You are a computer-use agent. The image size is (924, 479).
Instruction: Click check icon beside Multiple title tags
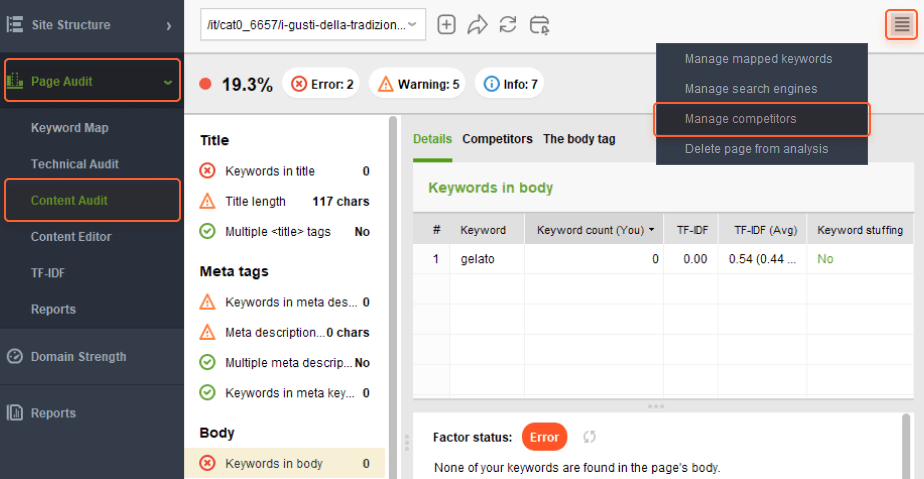(207, 231)
